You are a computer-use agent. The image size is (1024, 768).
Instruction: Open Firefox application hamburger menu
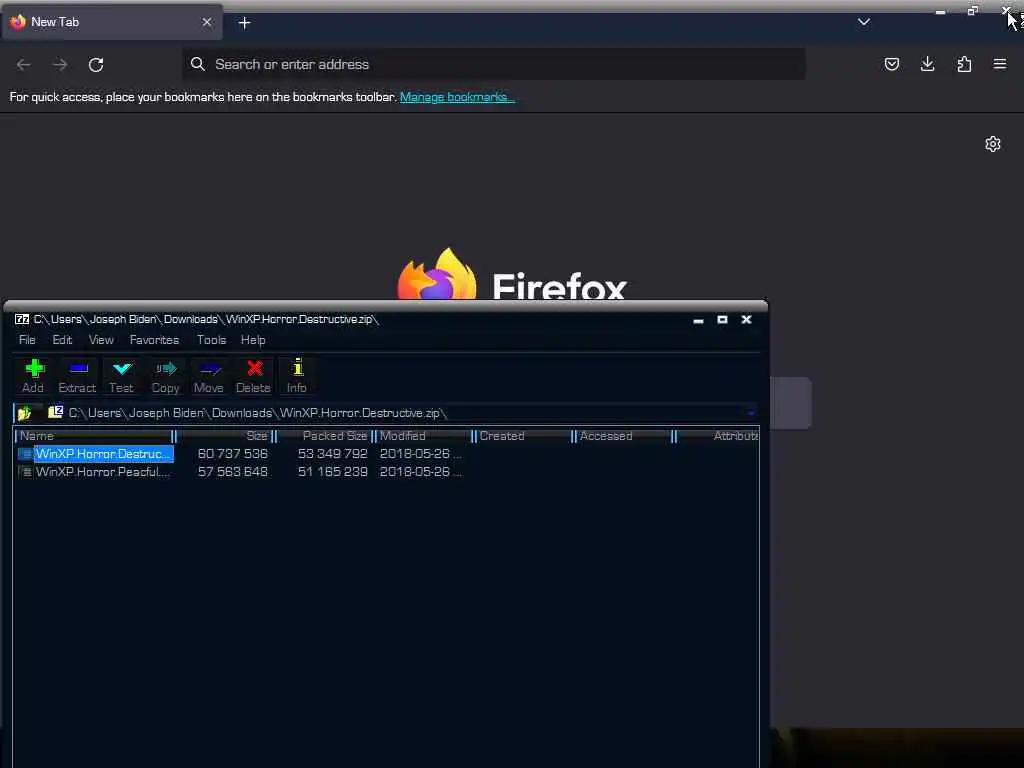click(1000, 64)
